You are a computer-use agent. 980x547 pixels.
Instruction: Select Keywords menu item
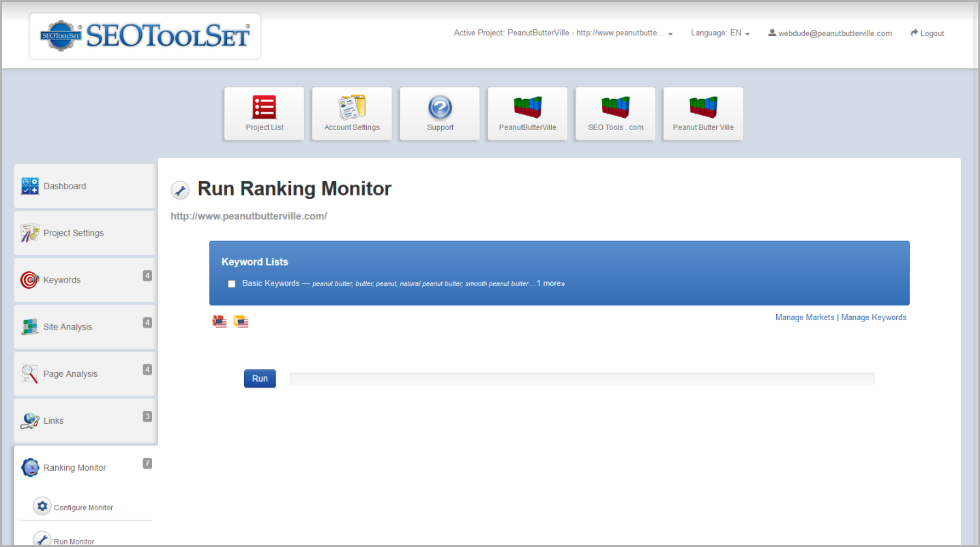click(x=85, y=279)
